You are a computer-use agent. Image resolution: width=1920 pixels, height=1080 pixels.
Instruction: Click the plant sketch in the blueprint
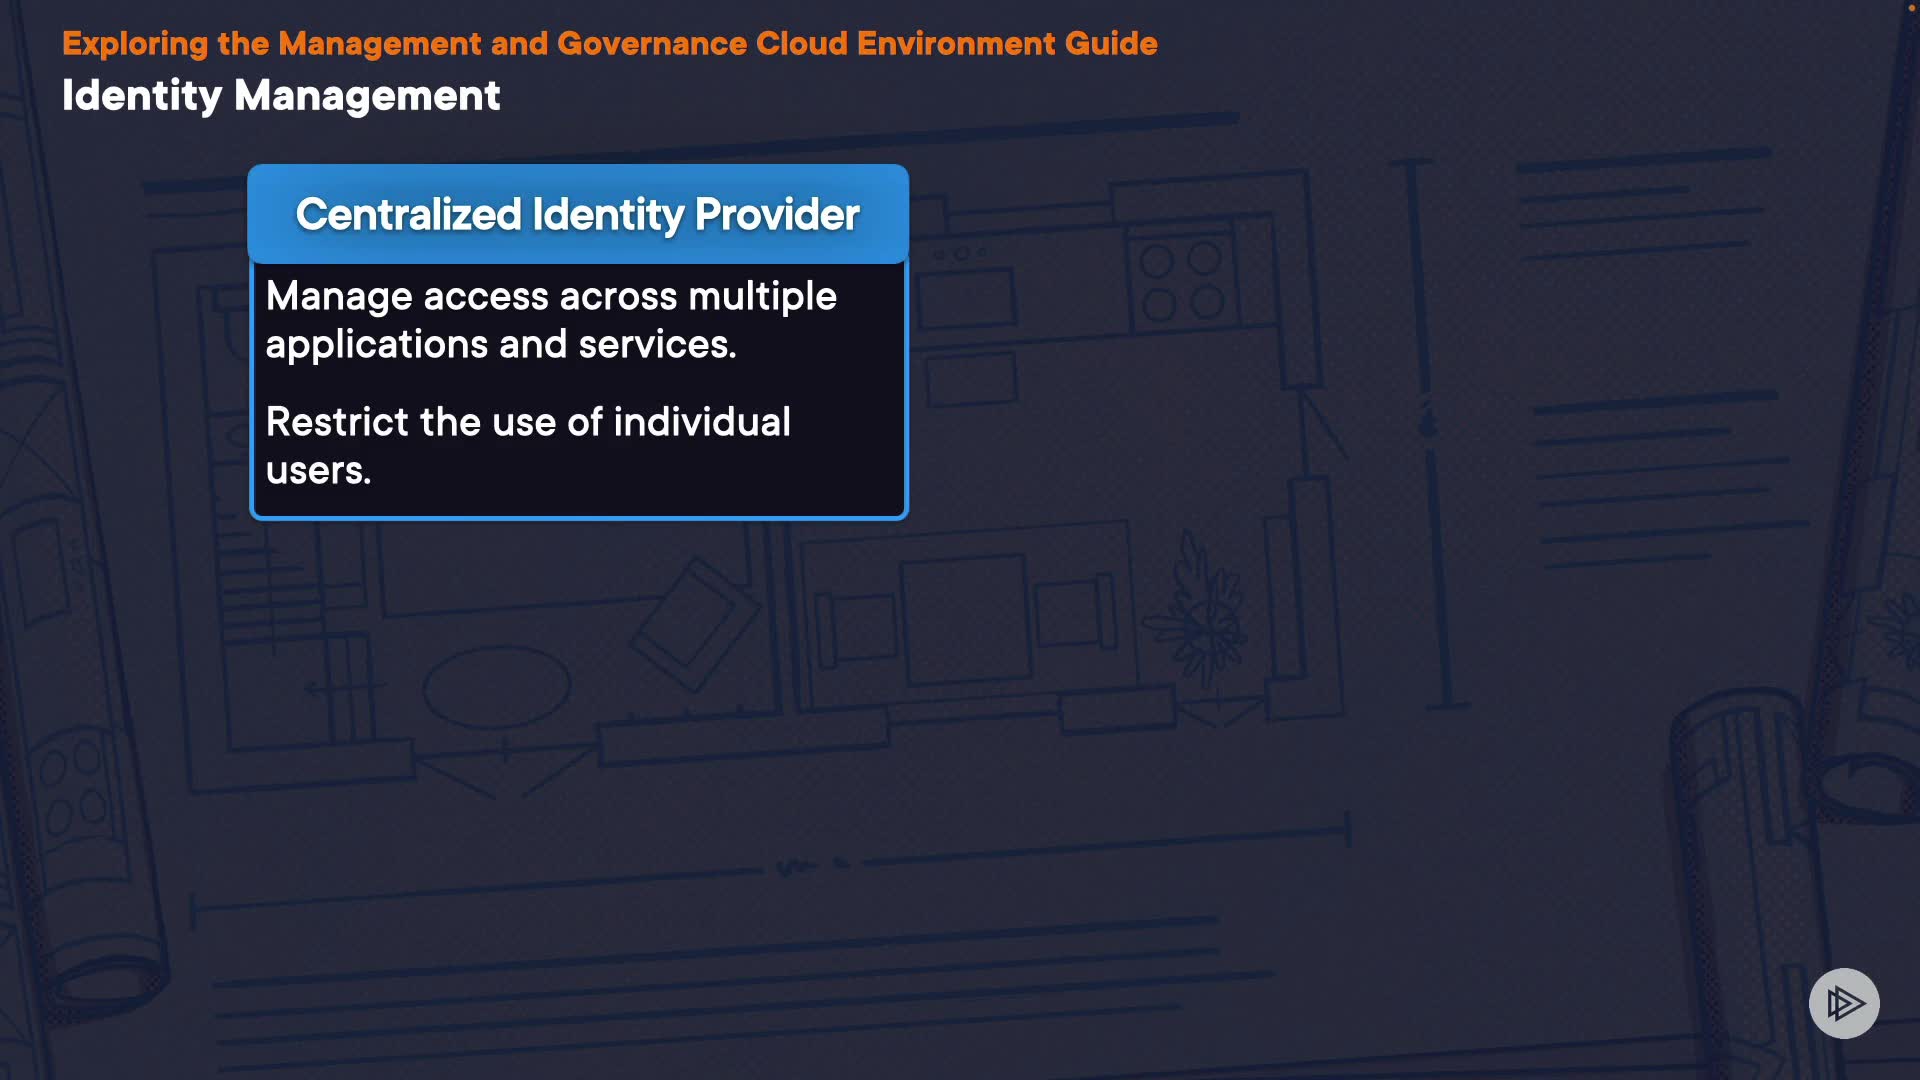pyautogui.click(x=1203, y=626)
